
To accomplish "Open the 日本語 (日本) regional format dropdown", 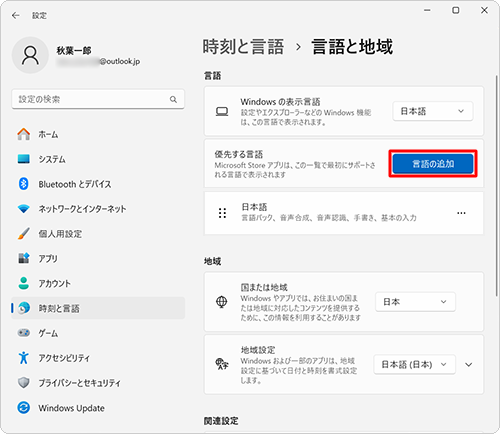I will click(414, 364).
